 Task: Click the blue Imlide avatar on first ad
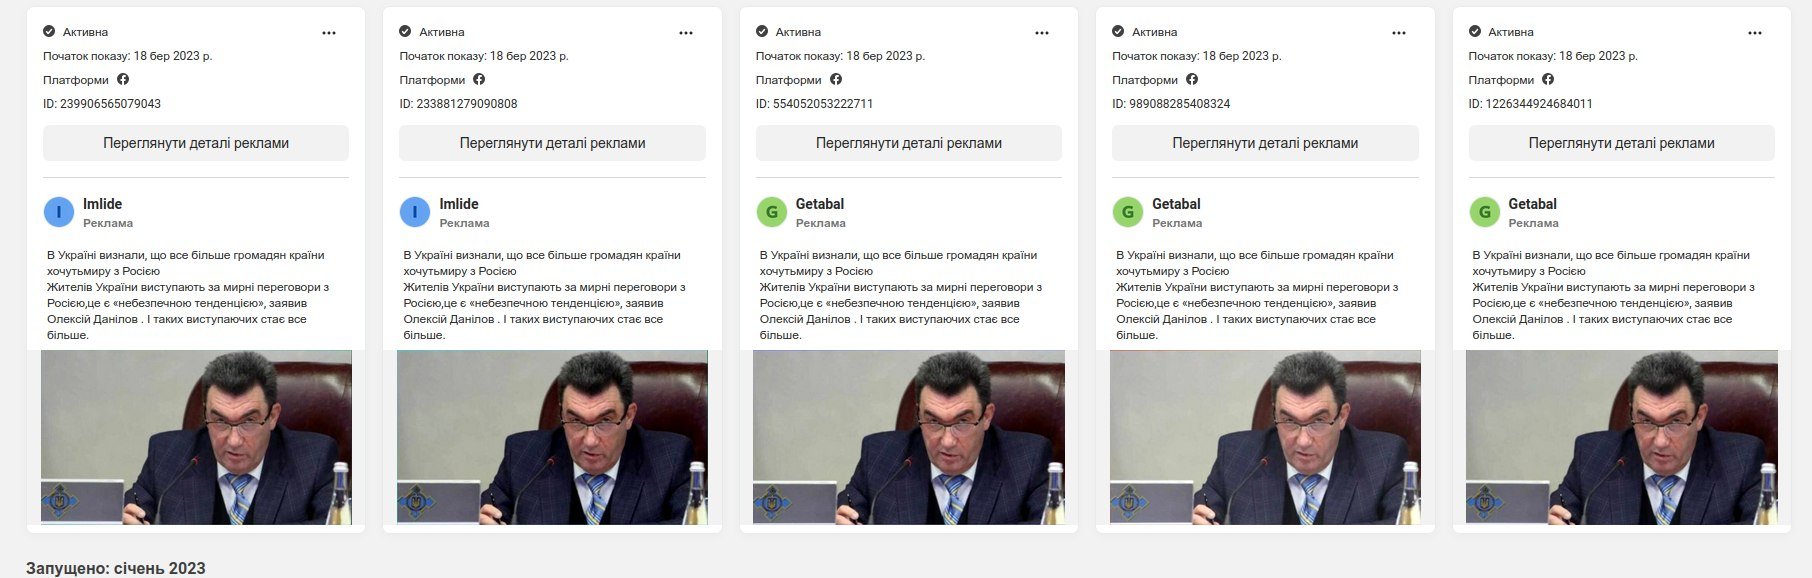click(59, 212)
